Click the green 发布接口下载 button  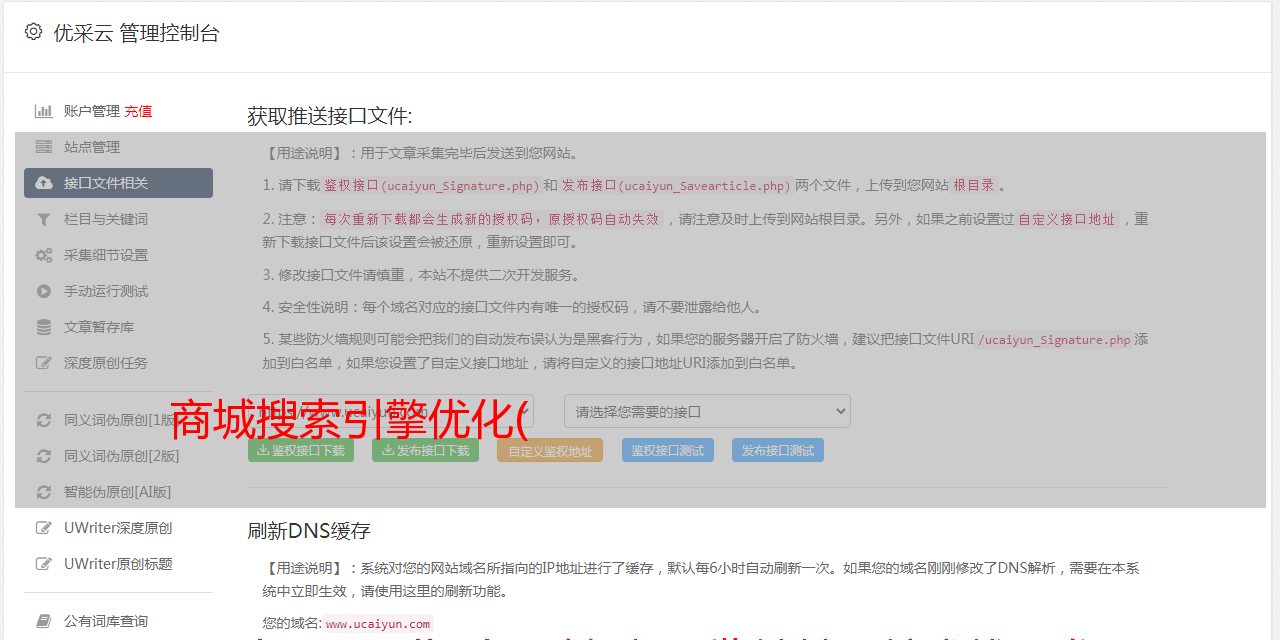click(426, 450)
